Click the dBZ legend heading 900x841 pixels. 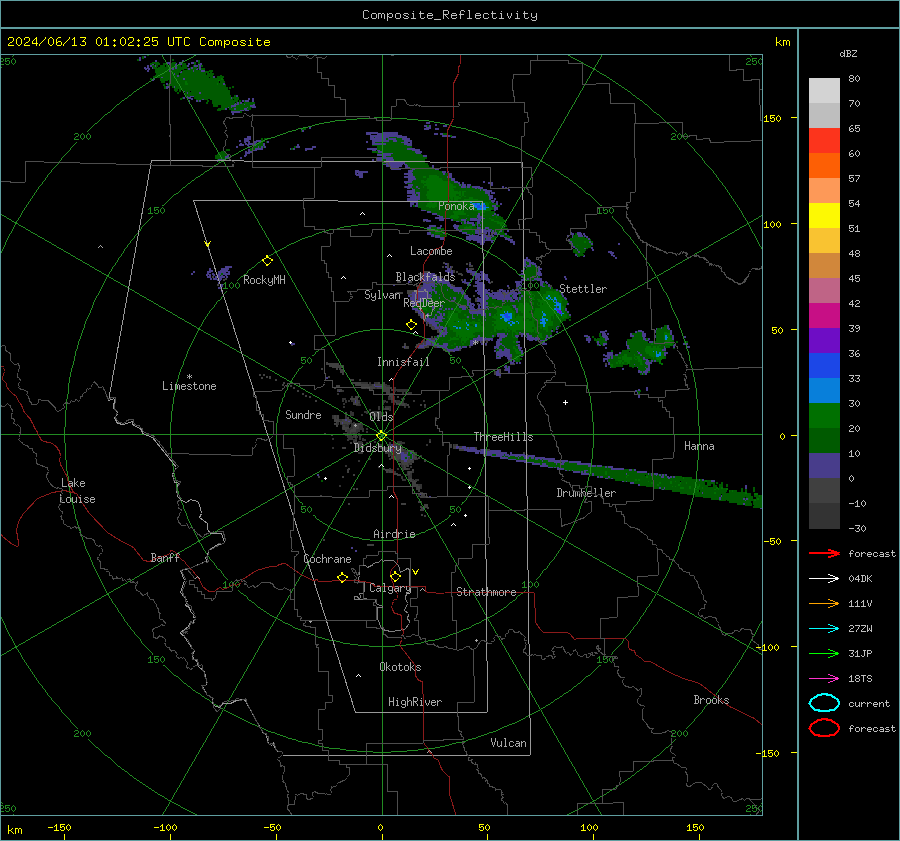point(848,53)
